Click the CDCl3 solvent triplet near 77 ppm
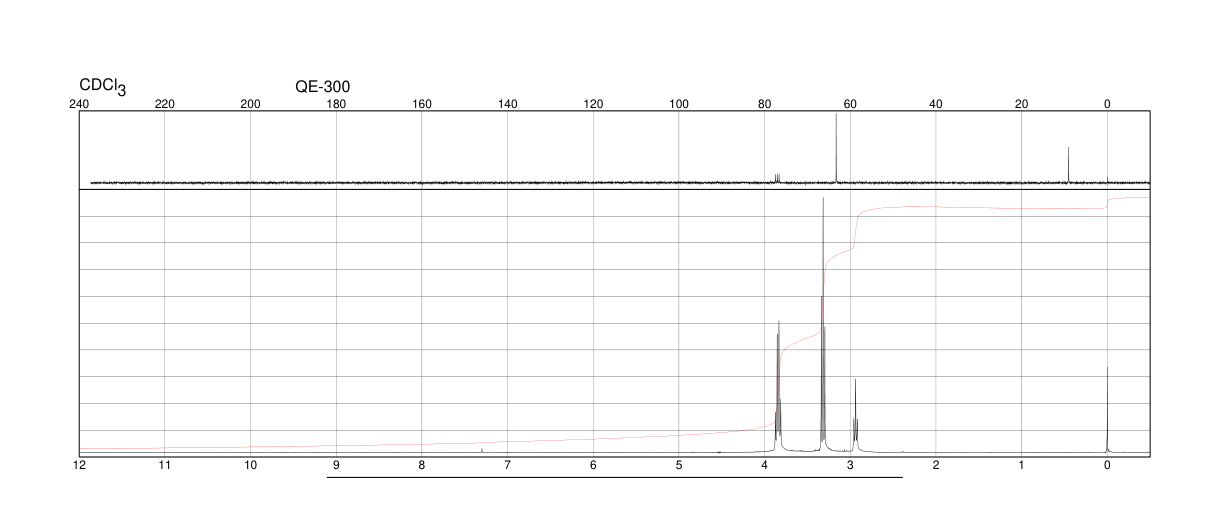The image size is (1224, 528). (x=777, y=178)
